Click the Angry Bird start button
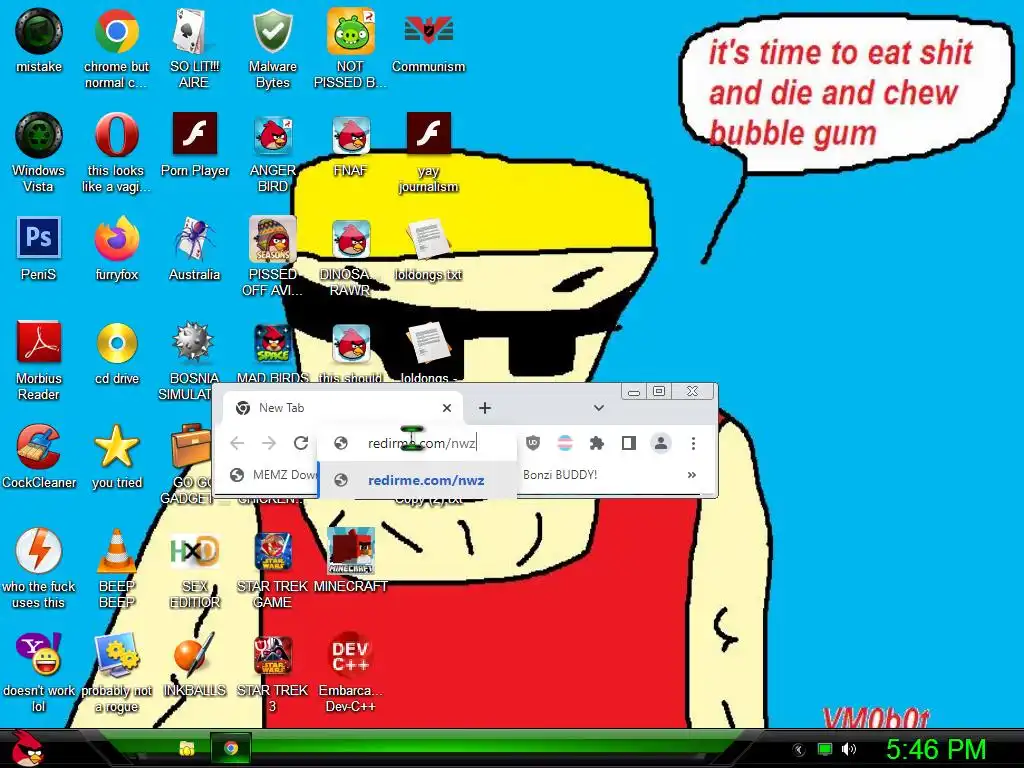 point(27,748)
